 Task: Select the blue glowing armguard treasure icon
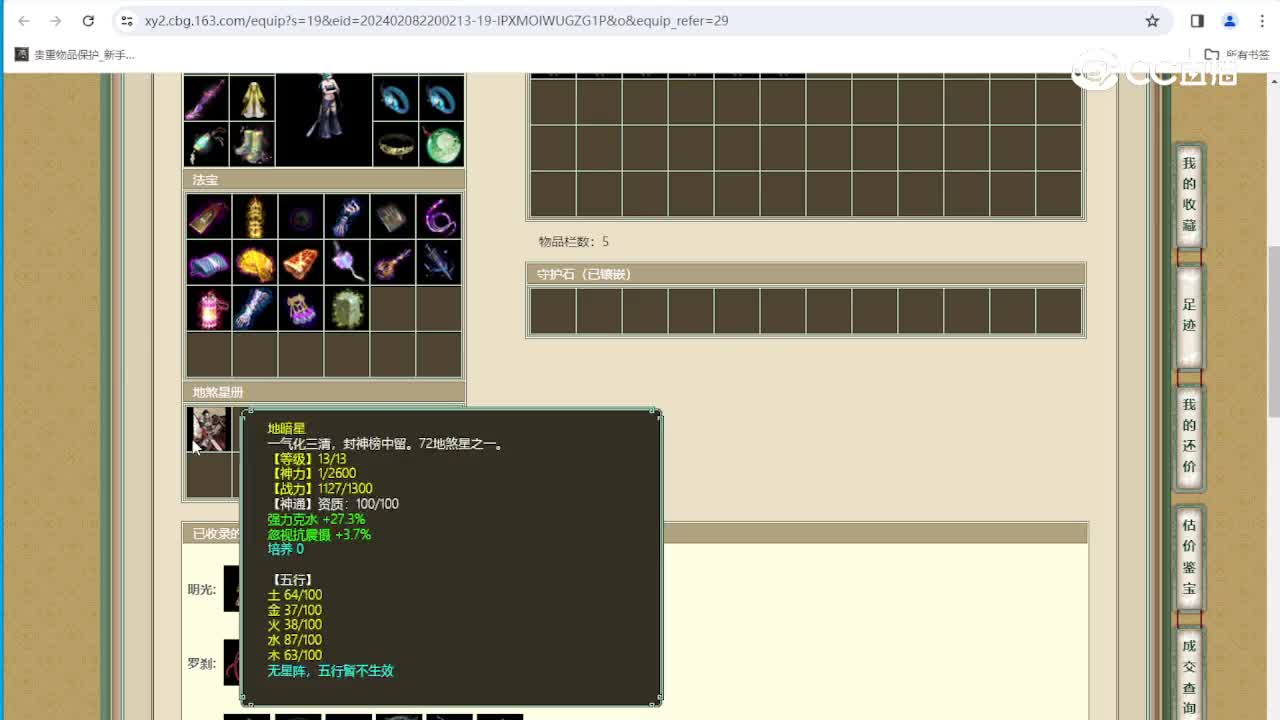click(254, 308)
